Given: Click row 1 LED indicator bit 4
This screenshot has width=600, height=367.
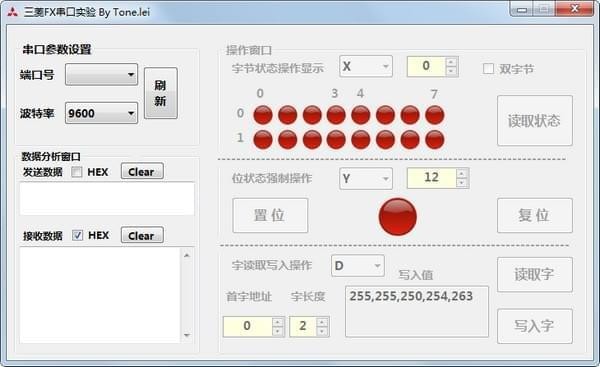Looking at the screenshot, I should pos(361,139).
